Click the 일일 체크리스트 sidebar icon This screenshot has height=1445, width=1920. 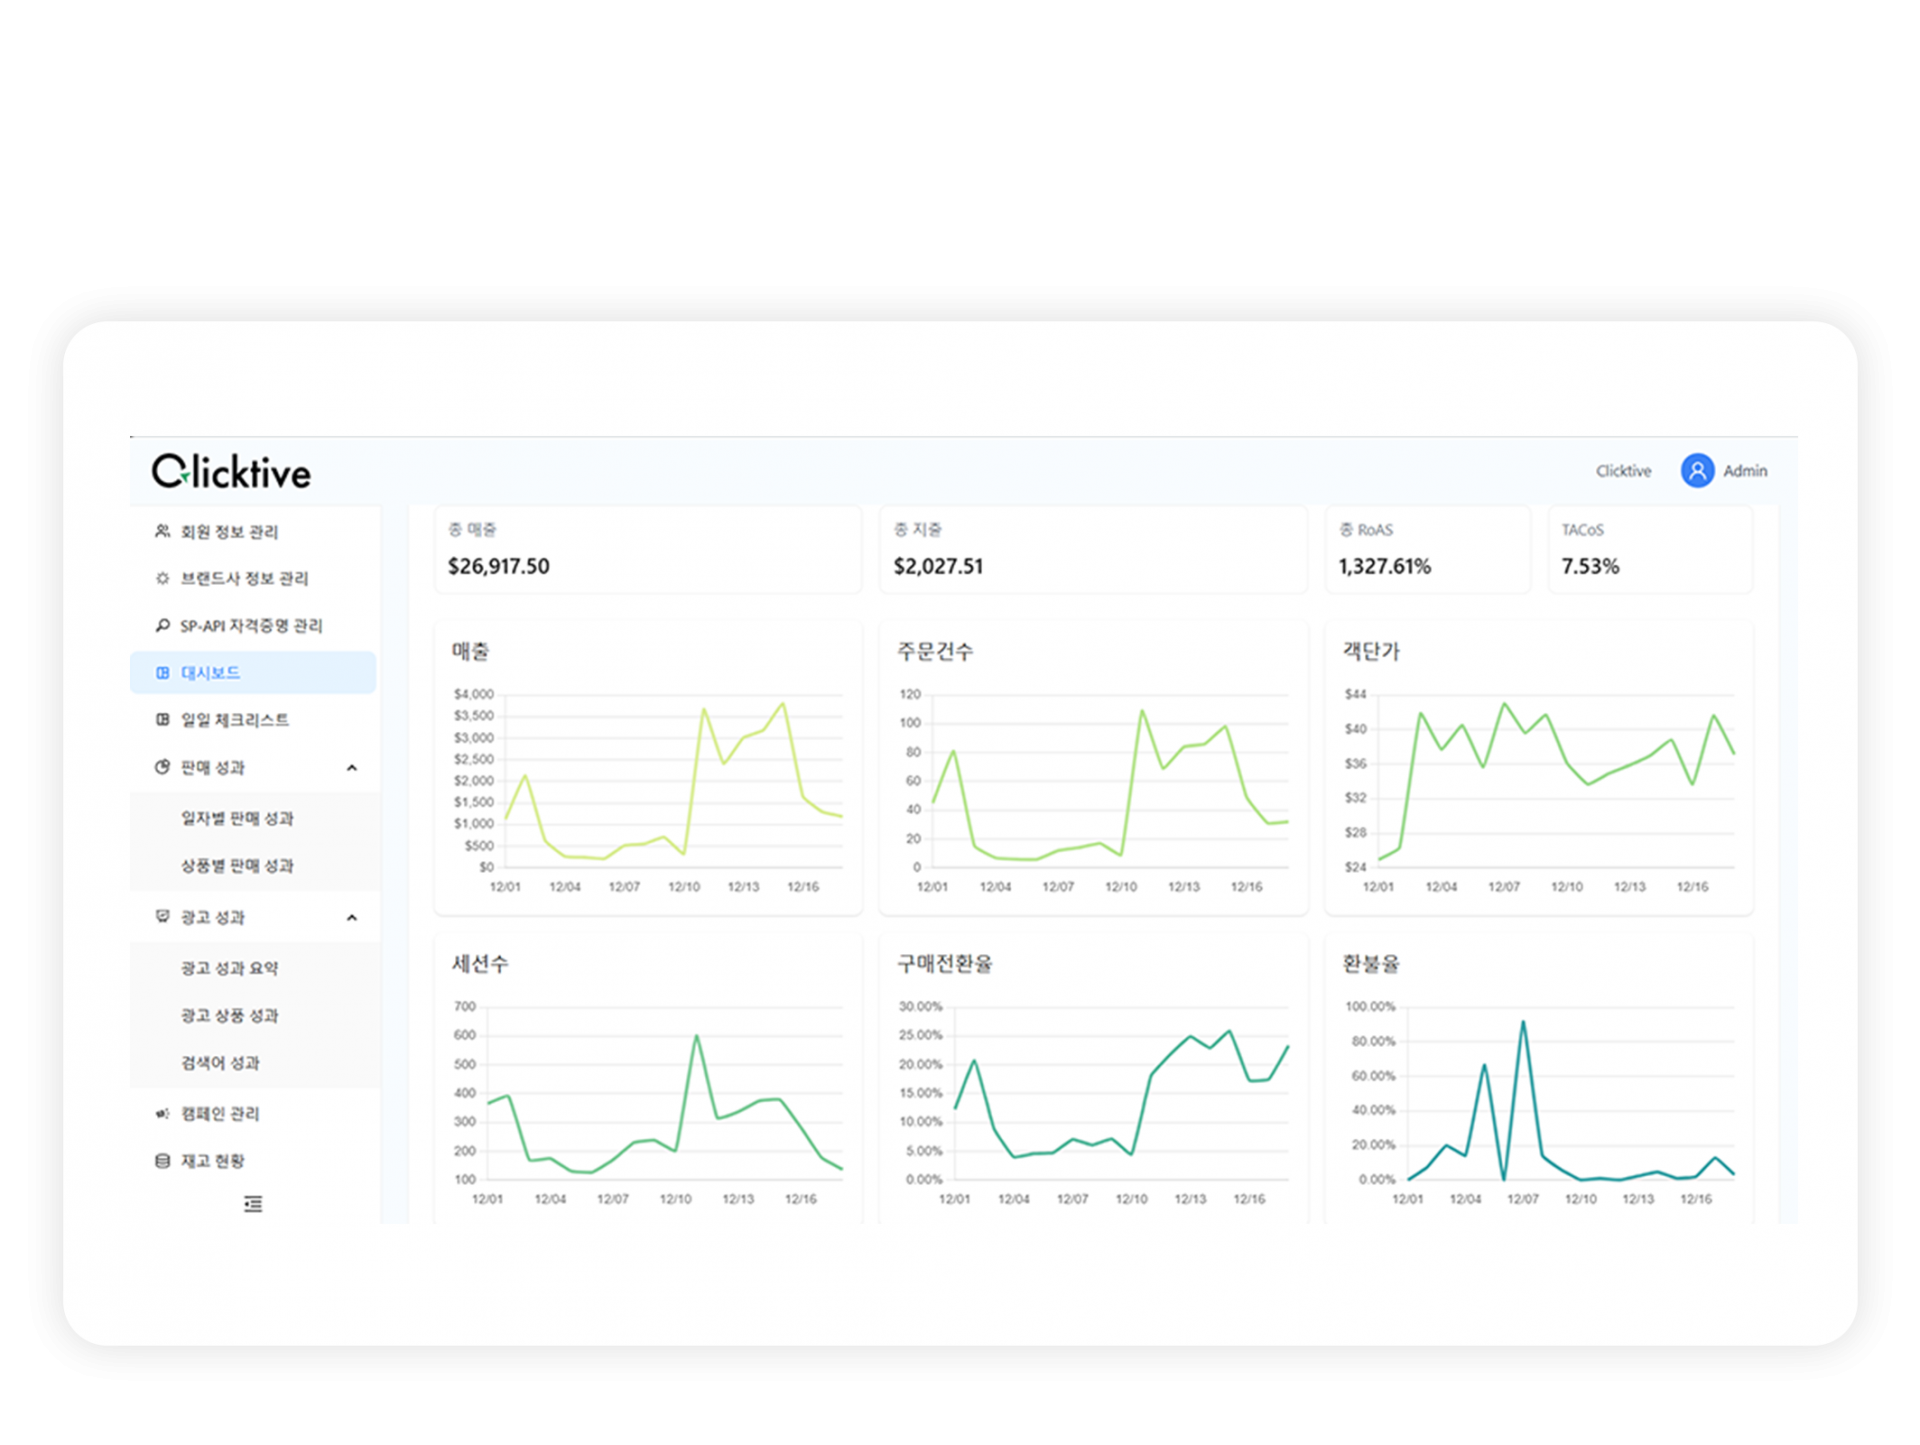162,720
